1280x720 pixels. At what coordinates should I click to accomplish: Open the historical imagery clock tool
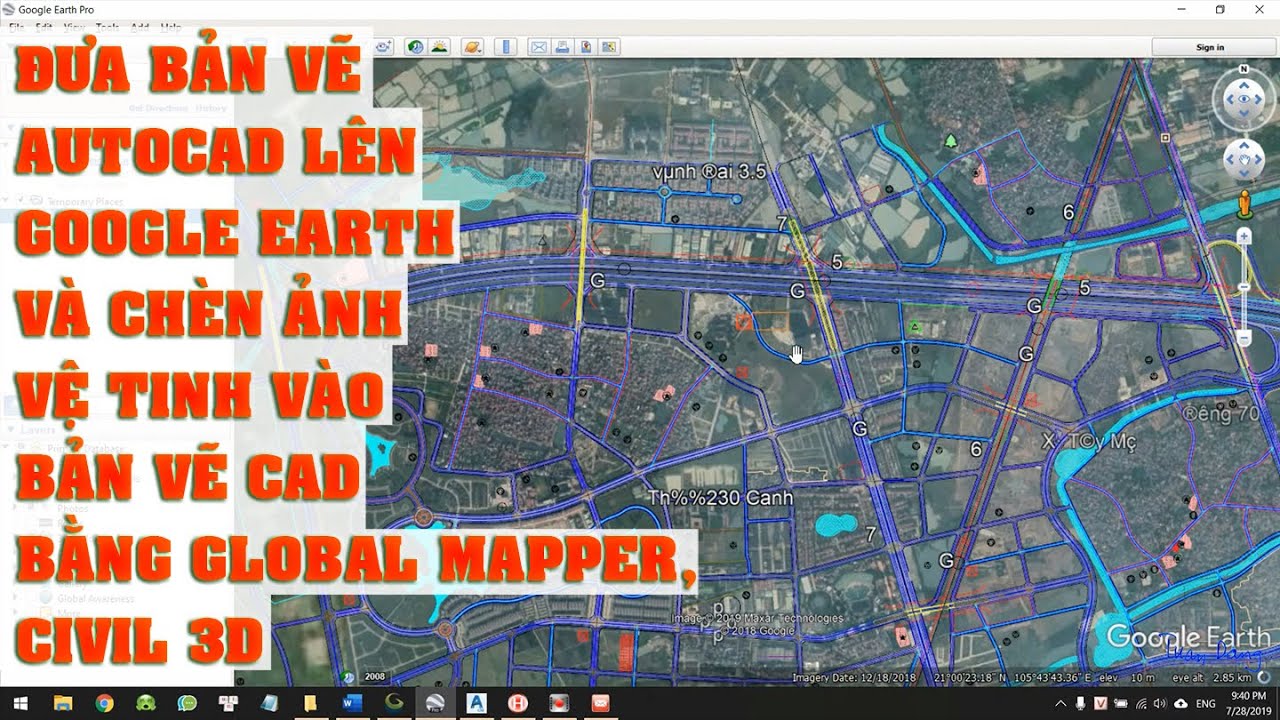414,47
